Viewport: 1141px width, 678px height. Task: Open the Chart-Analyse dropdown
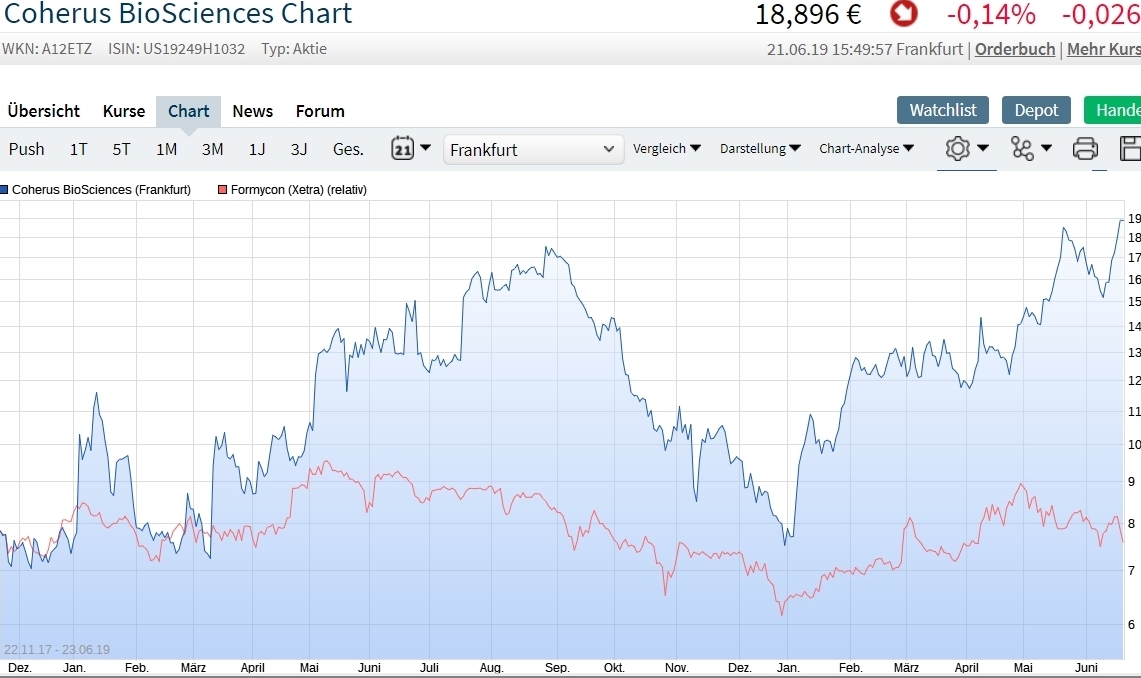tap(866, 149)
